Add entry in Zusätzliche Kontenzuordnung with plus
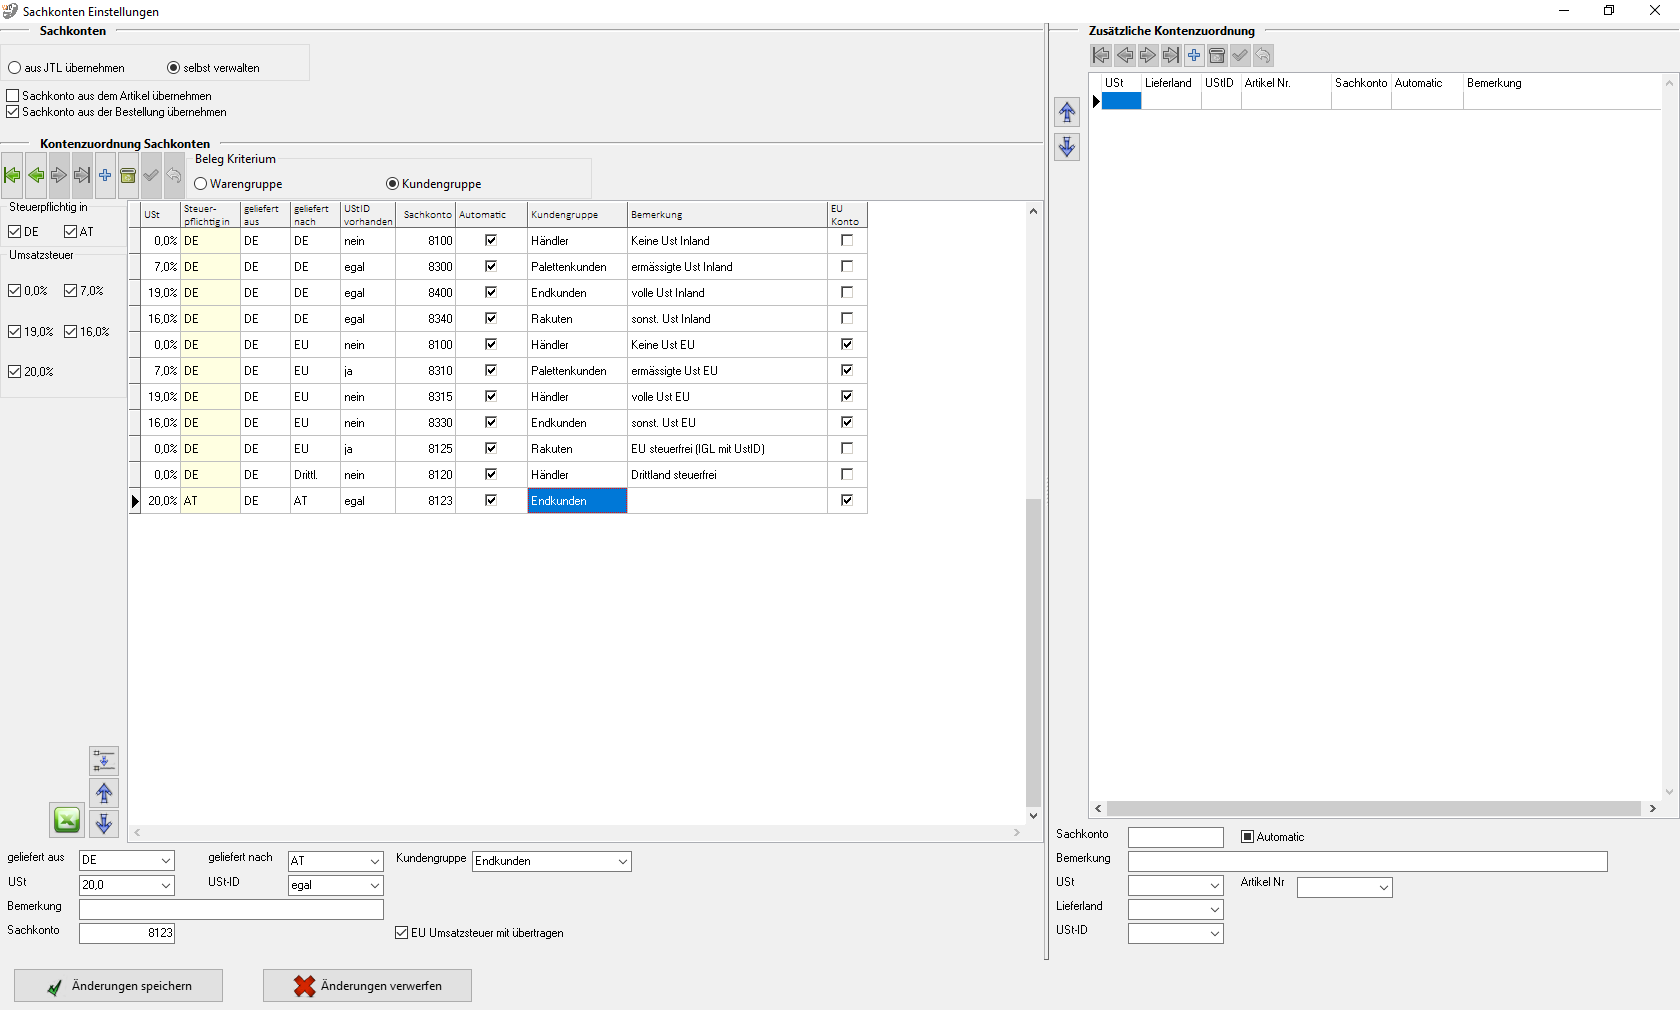Image resolution: width=1680 pixels, height=1010 pixels. 1194,56
